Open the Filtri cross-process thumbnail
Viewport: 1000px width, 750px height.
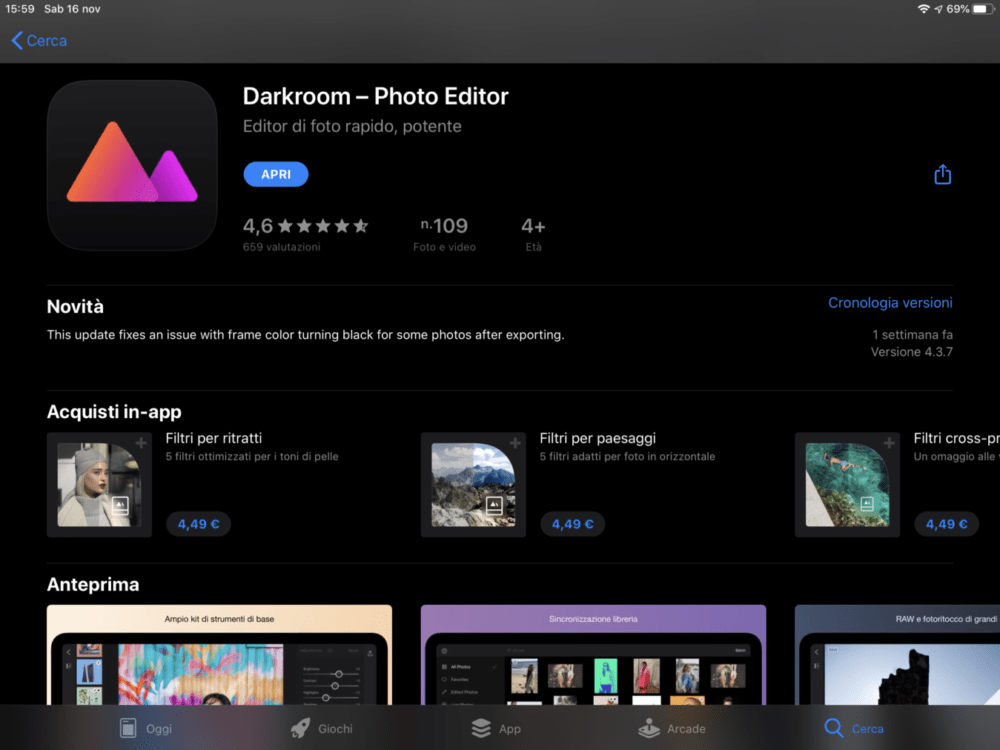(x=847, y=485)
